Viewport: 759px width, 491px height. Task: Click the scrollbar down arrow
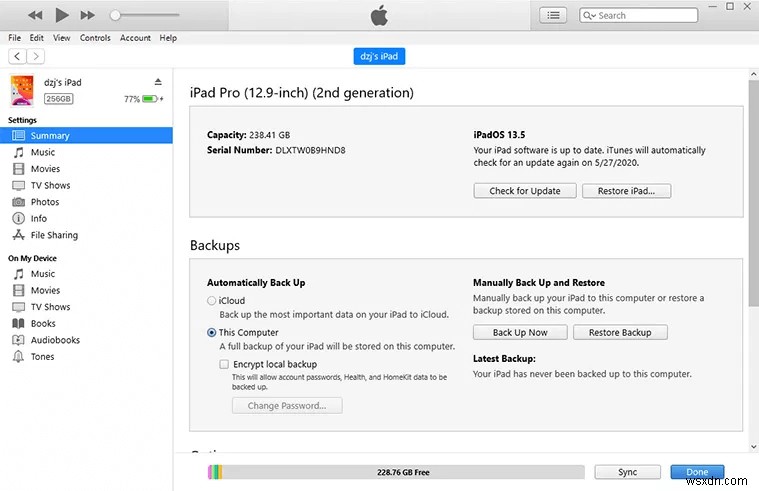point(753,446)
